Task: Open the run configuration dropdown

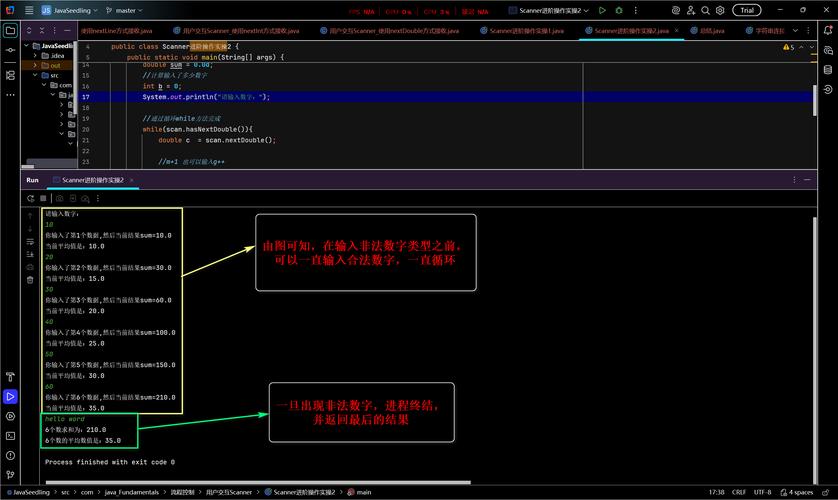Action: click(549, 10)
